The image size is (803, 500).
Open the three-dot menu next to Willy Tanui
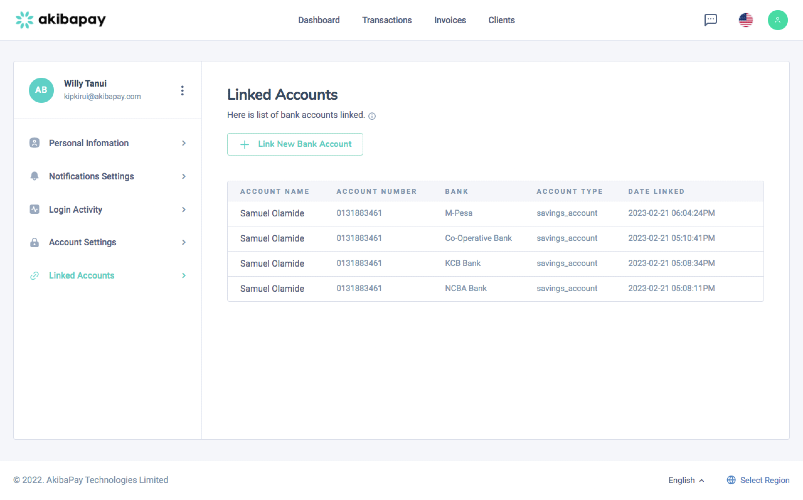tap(182, 91)
